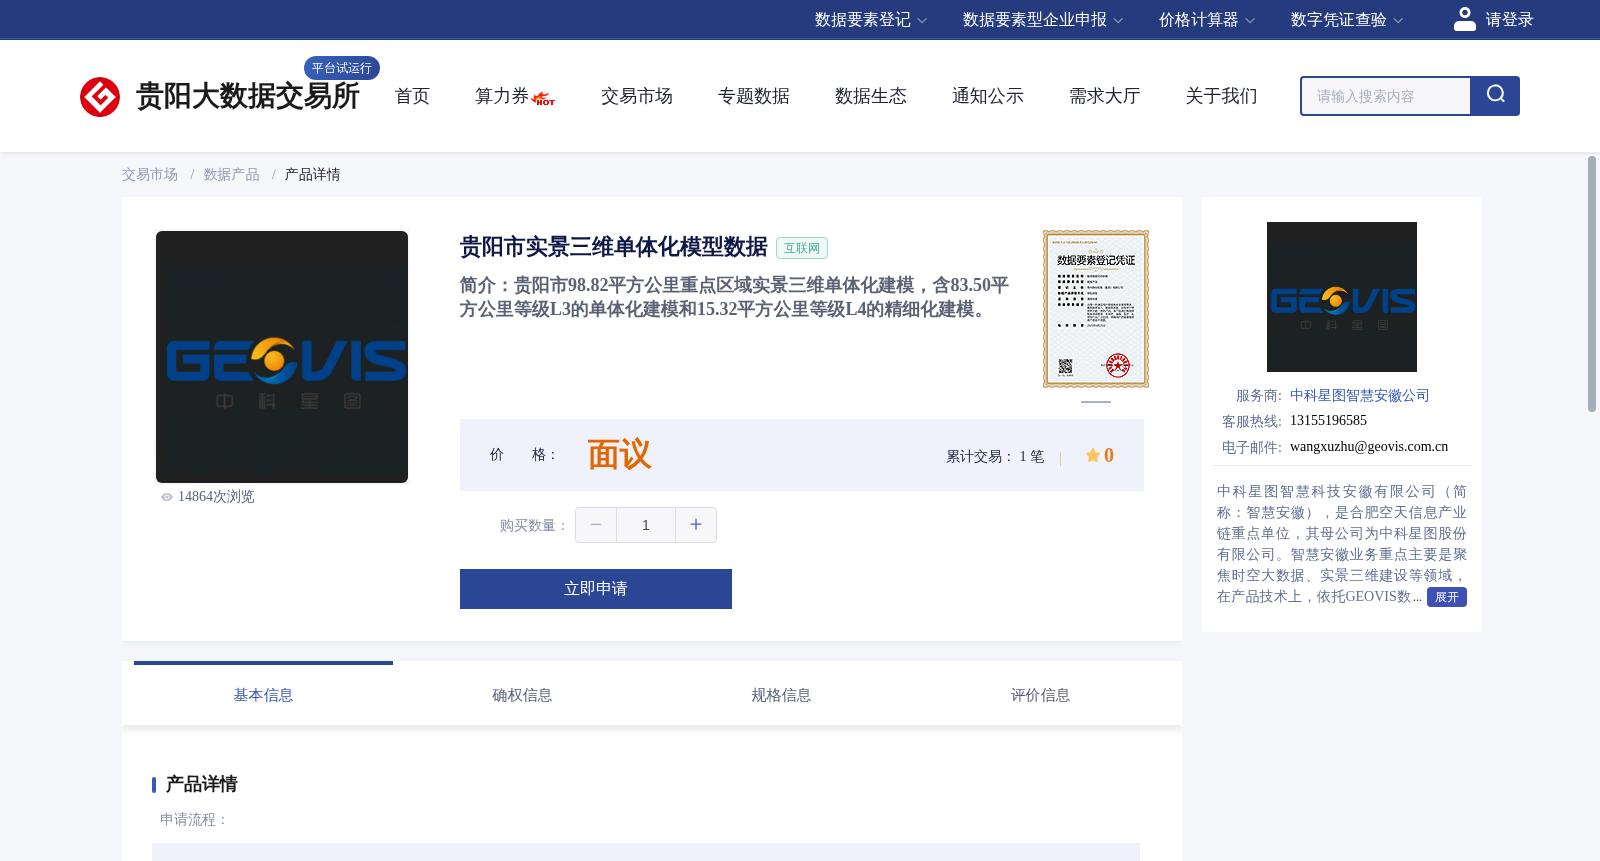Click the eye view-count icon
This screenshot has width=1600, height=861.
pyautogui.click(x=167, y=497)
